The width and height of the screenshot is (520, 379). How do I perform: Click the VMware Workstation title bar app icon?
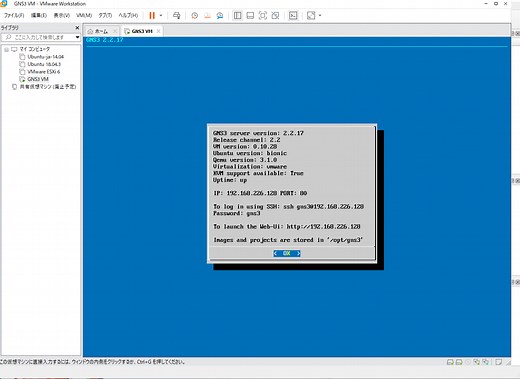click(4, 3)
